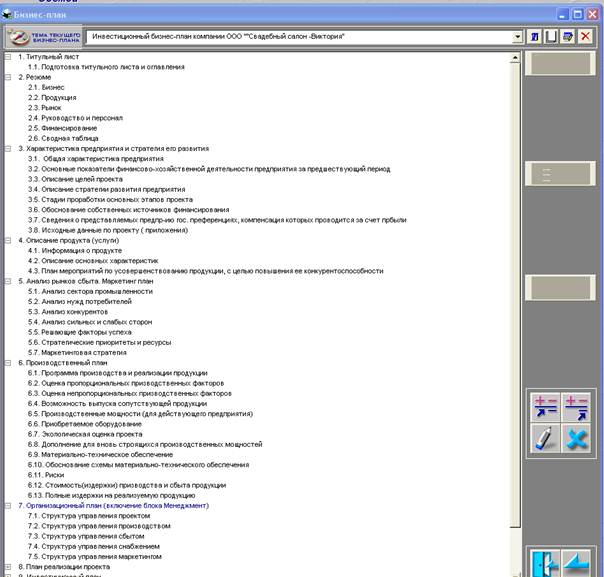Image resolution: width=604 pixels, height=577 pixels.
Task: Click the vertical scrollbar track of the tree
Action: [x=515, y=551]
